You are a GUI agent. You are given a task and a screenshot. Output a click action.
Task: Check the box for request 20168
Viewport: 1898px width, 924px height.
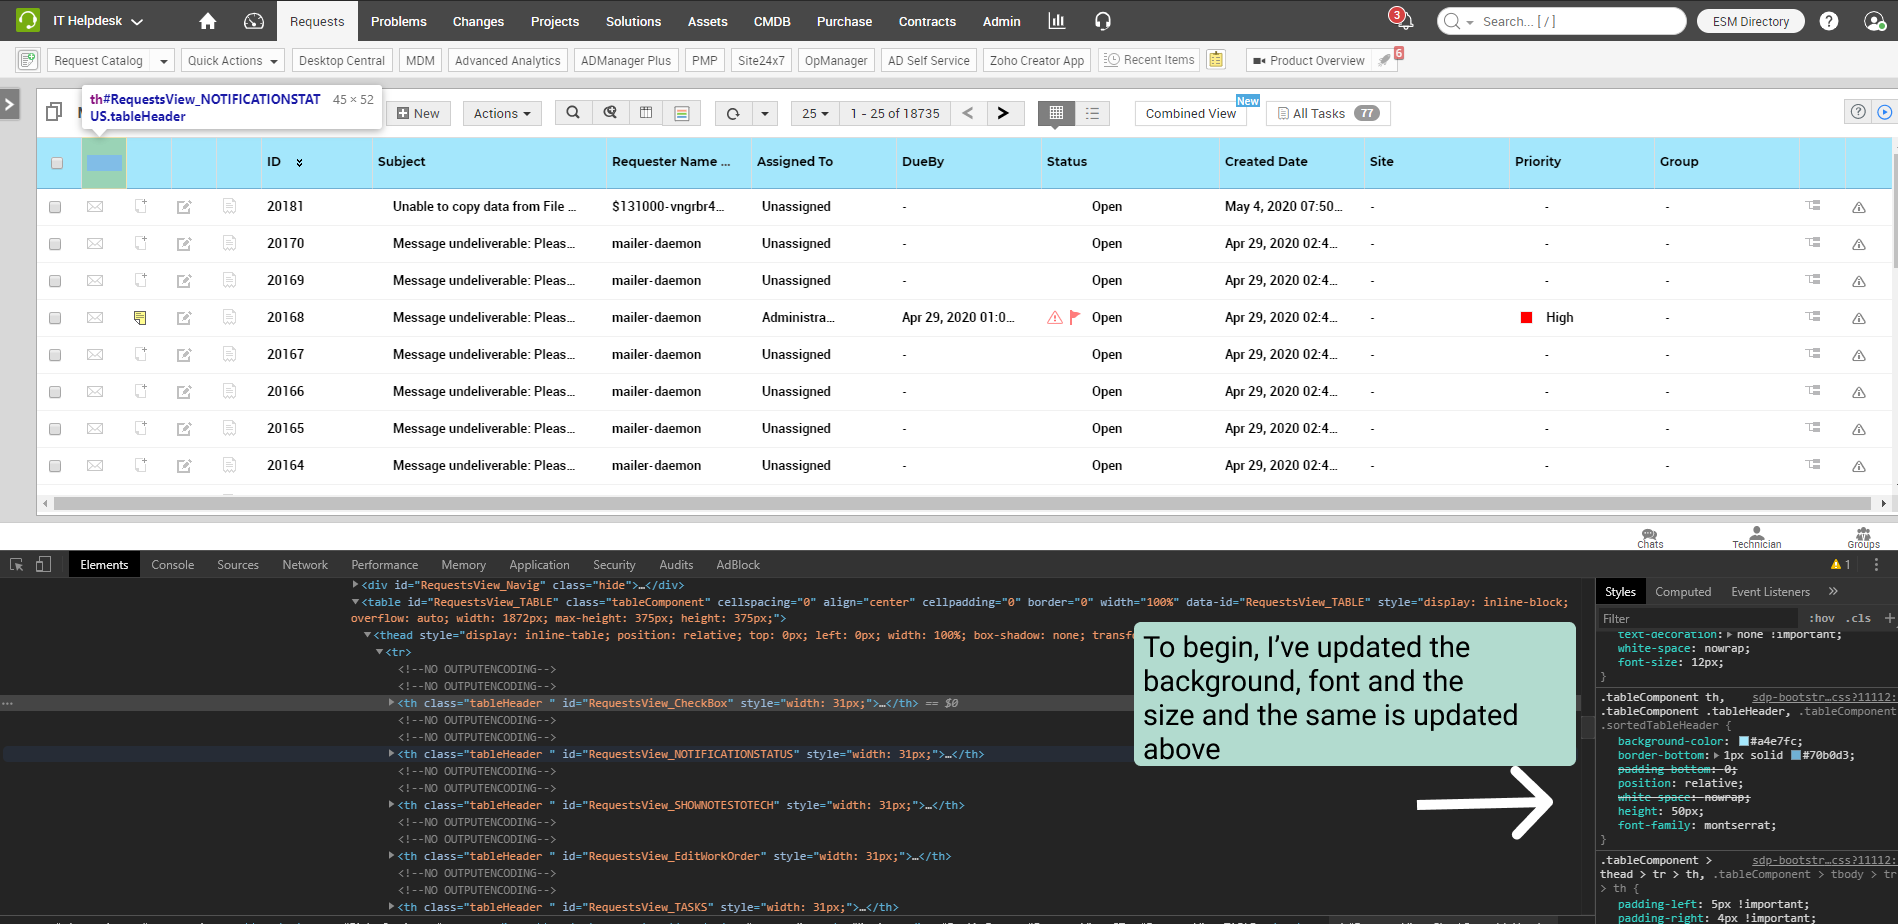(55, 318)
